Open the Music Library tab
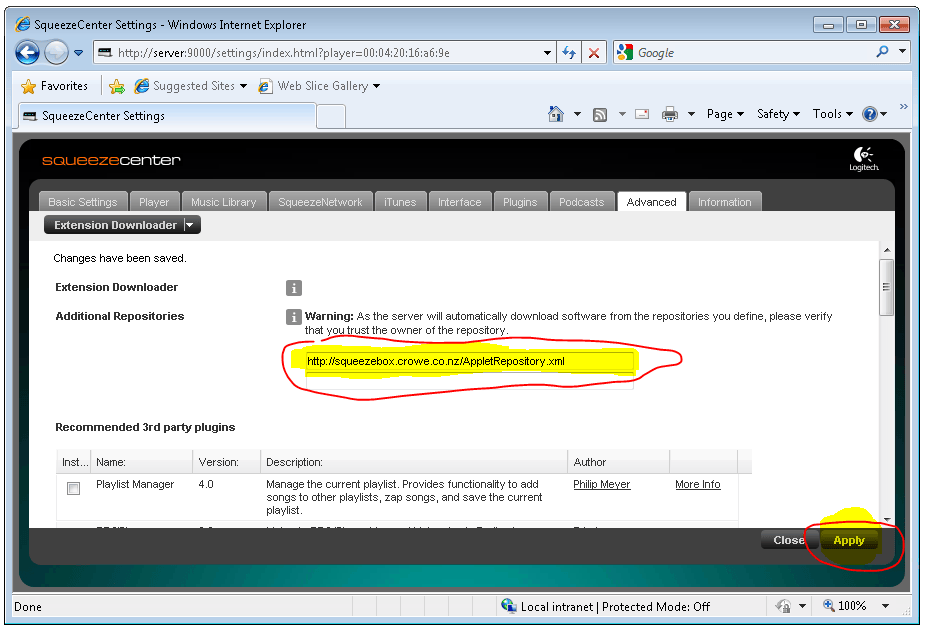This screenshot has width=926, height=630. pos(224,202)
